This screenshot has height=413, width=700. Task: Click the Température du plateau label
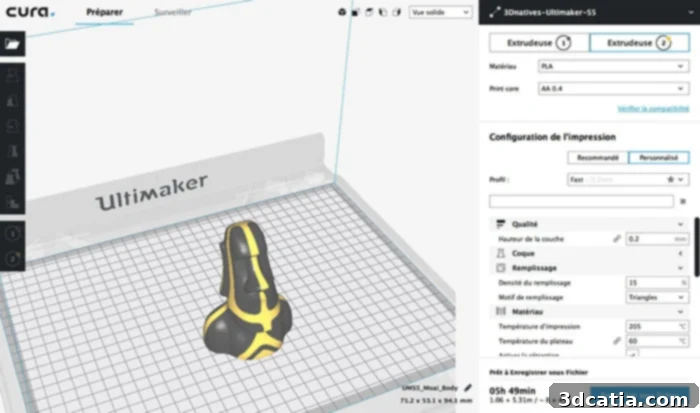pos(535,341)
